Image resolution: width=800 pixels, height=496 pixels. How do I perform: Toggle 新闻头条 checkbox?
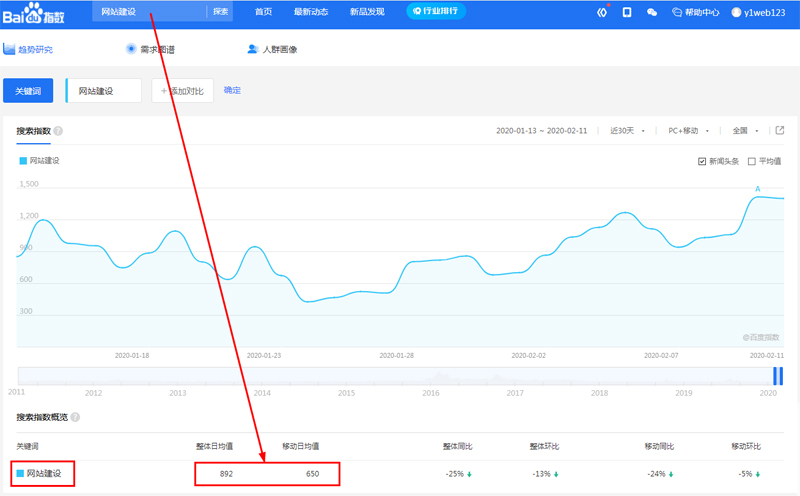tap(702, 161)
